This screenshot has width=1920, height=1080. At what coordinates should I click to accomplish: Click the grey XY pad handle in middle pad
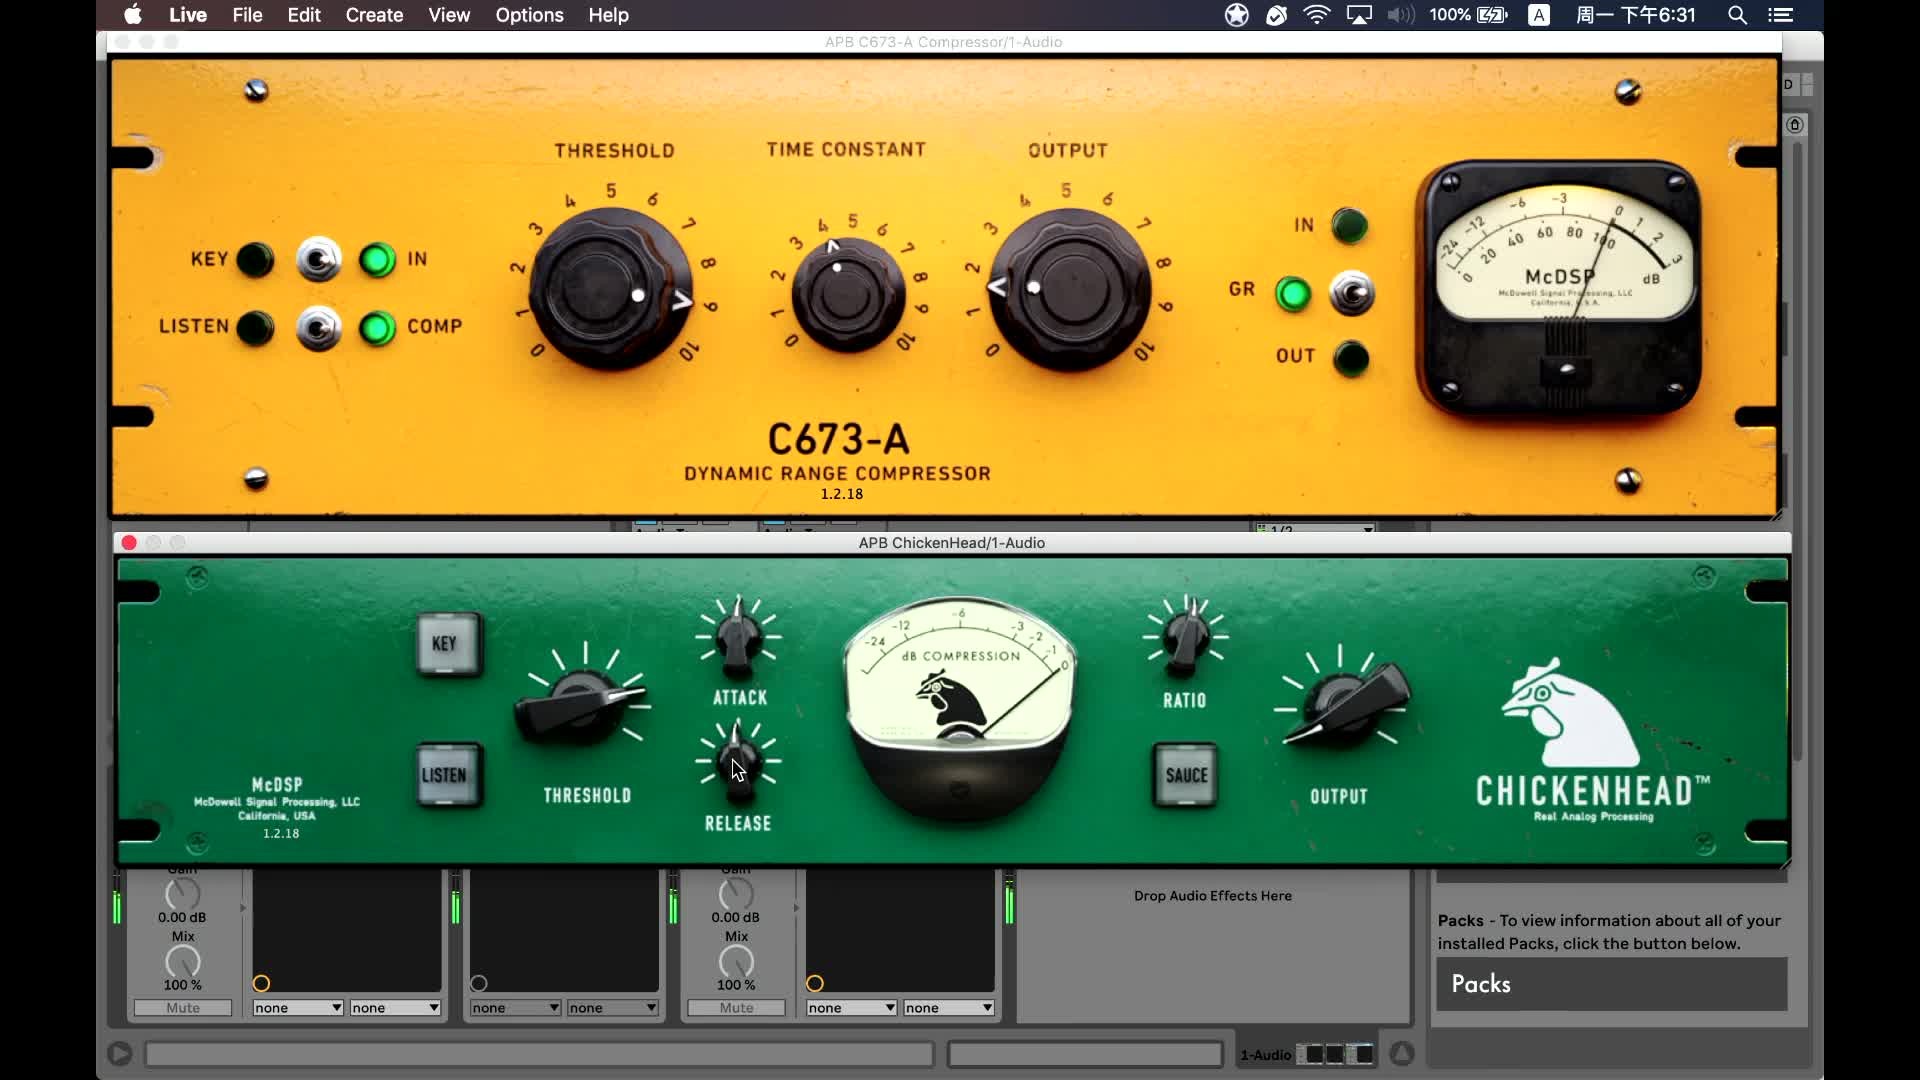[x=479, y=983]
